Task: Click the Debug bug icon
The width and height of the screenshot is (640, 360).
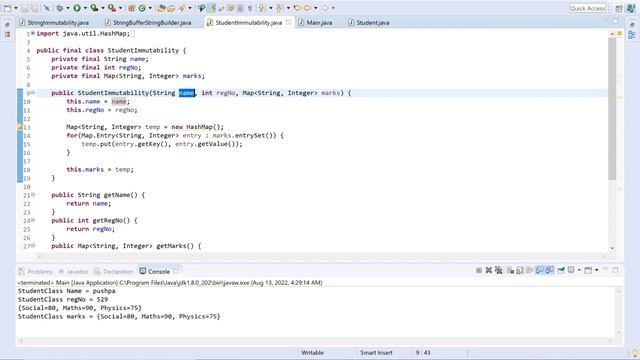Action: point(60,8)
